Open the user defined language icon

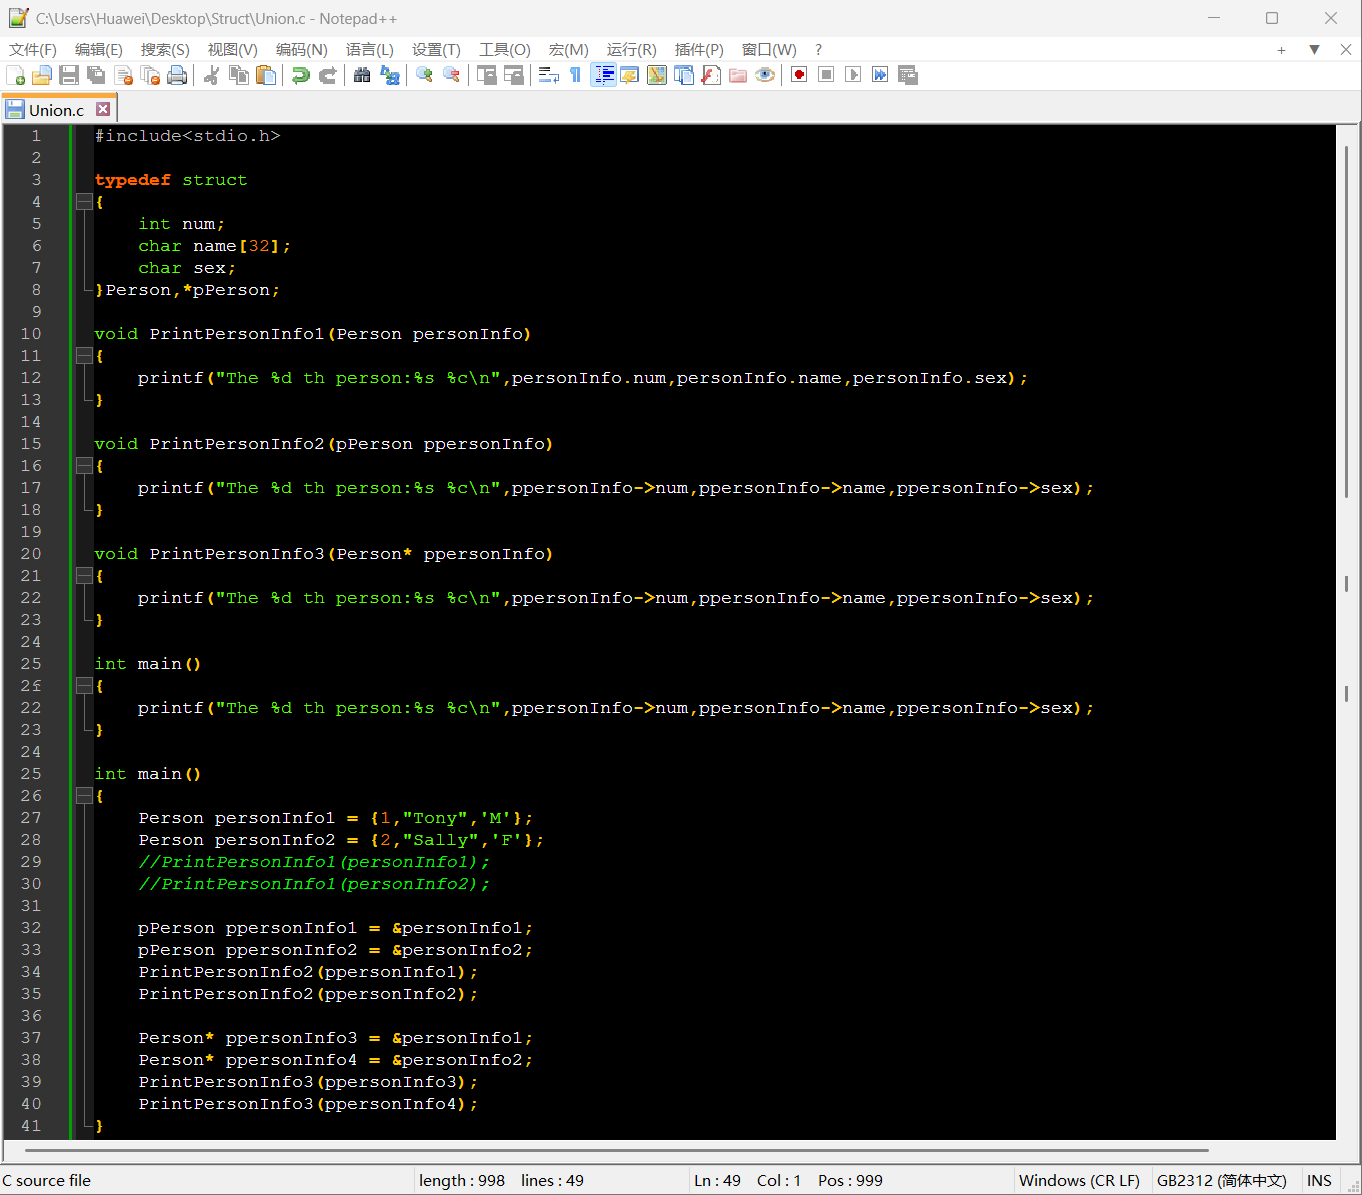630,75
